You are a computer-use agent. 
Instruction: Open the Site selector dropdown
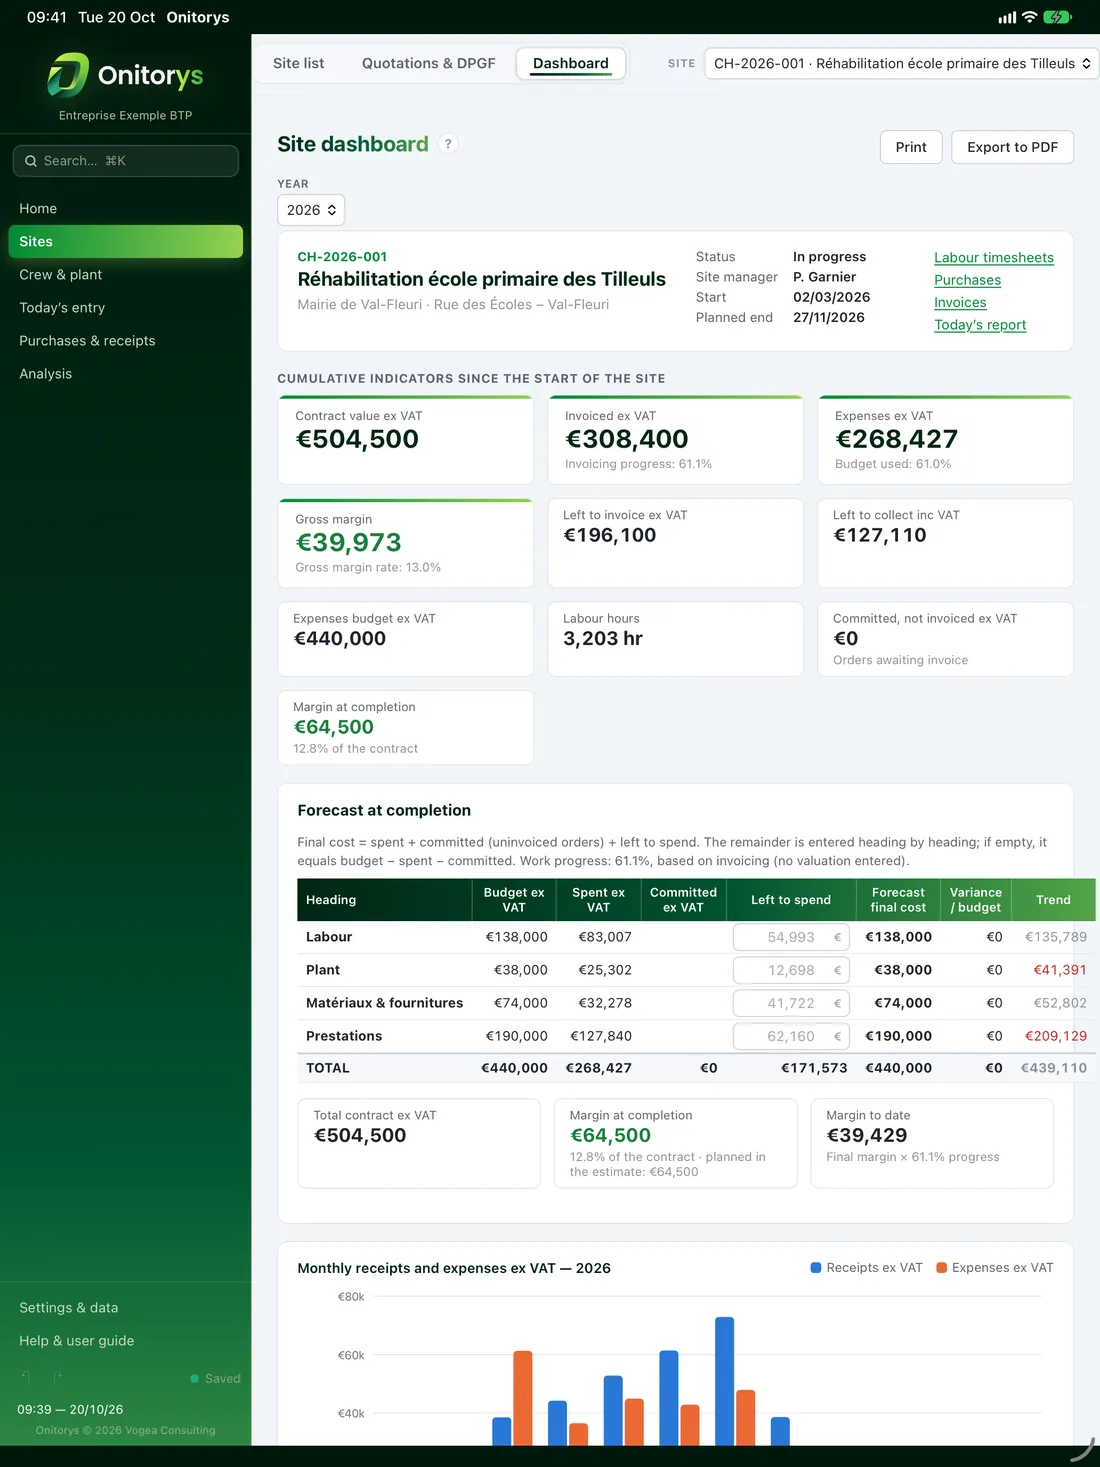(x=901, y=63)
